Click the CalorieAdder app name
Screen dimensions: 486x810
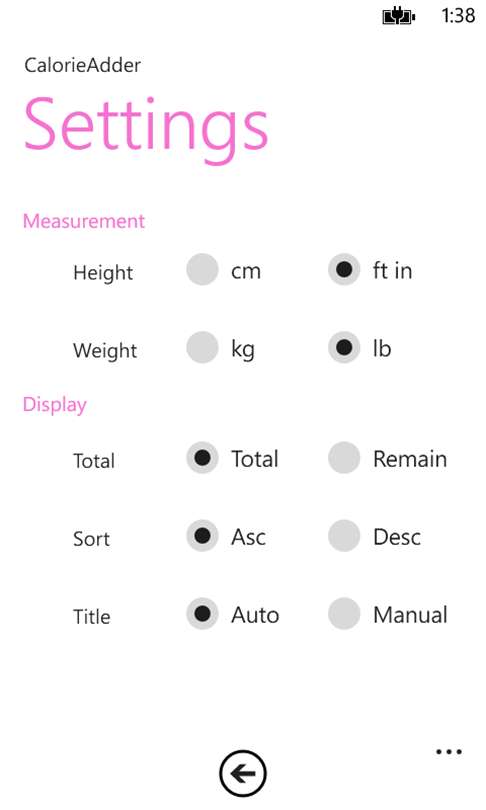[83, 65]
